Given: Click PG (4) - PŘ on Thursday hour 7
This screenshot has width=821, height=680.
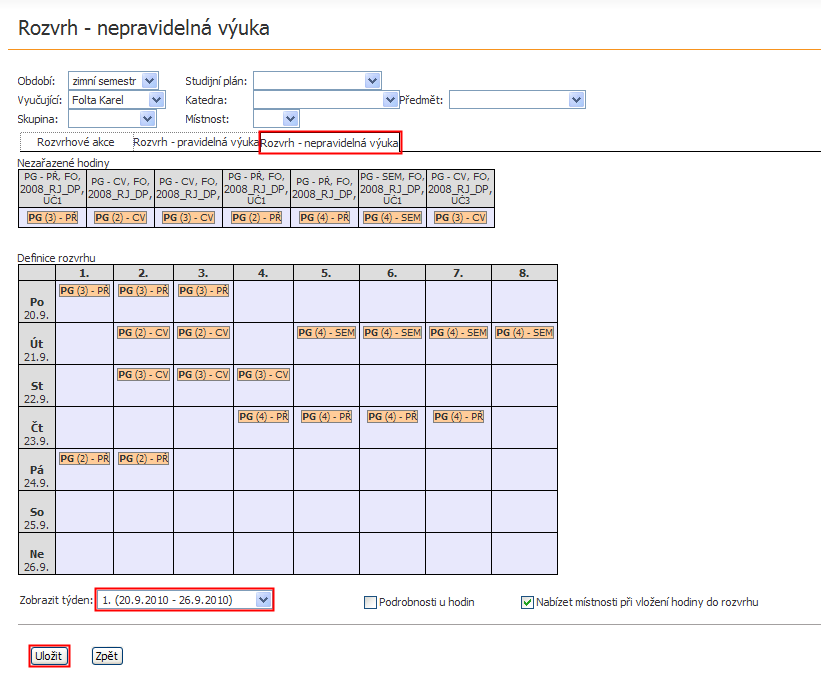Looking at the screenshot, I should click(459, 417).
